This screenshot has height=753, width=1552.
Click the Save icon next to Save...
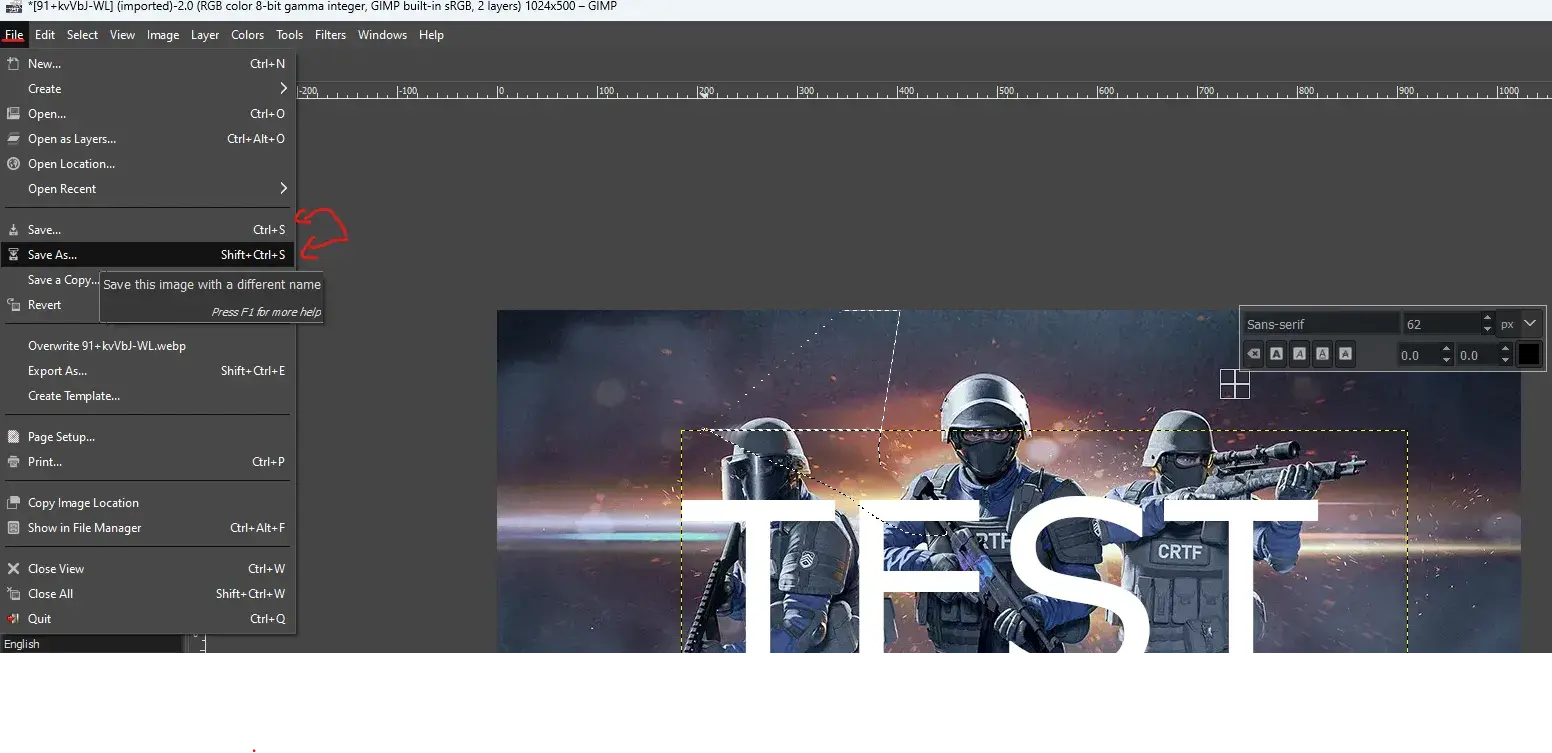pos(14,229)
